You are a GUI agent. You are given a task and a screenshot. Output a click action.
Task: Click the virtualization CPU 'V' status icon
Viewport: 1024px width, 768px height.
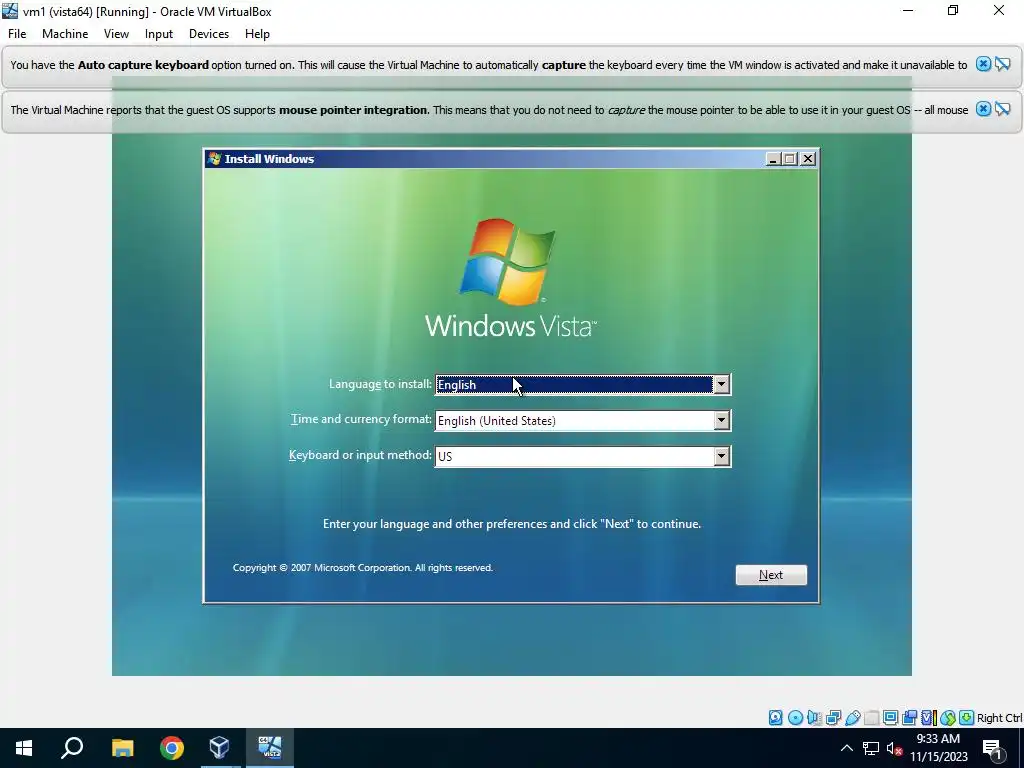coord(928,718)
